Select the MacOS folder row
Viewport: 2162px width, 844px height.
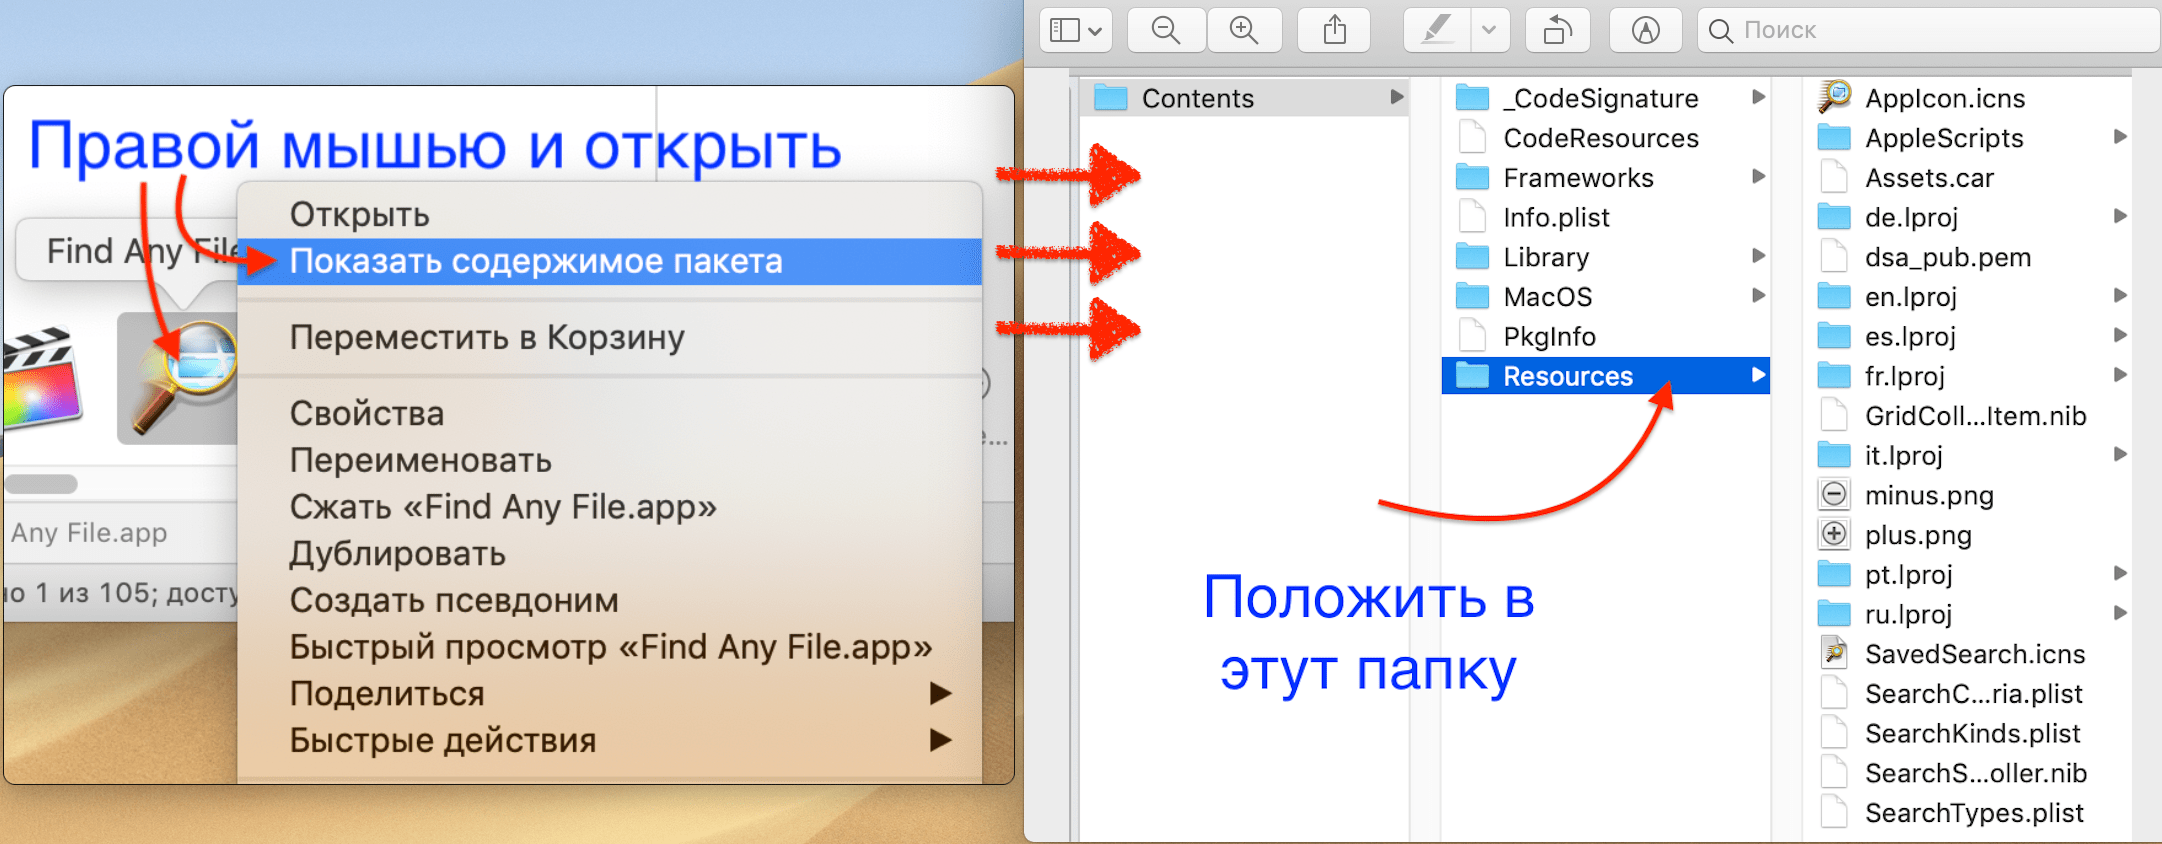1606,296
